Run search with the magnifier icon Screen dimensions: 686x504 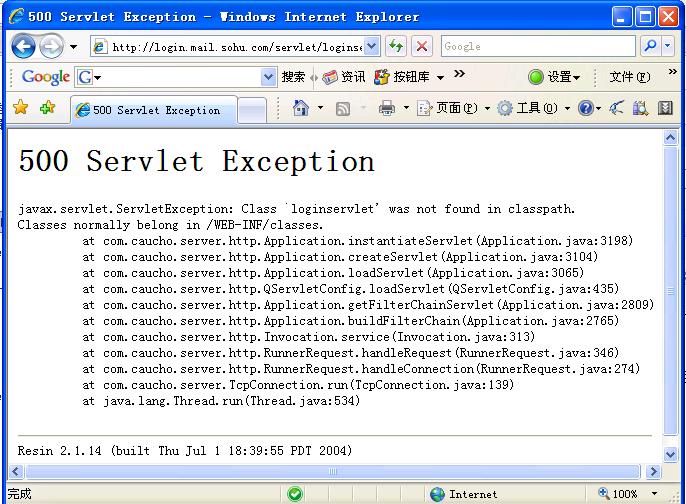[651, 46]
